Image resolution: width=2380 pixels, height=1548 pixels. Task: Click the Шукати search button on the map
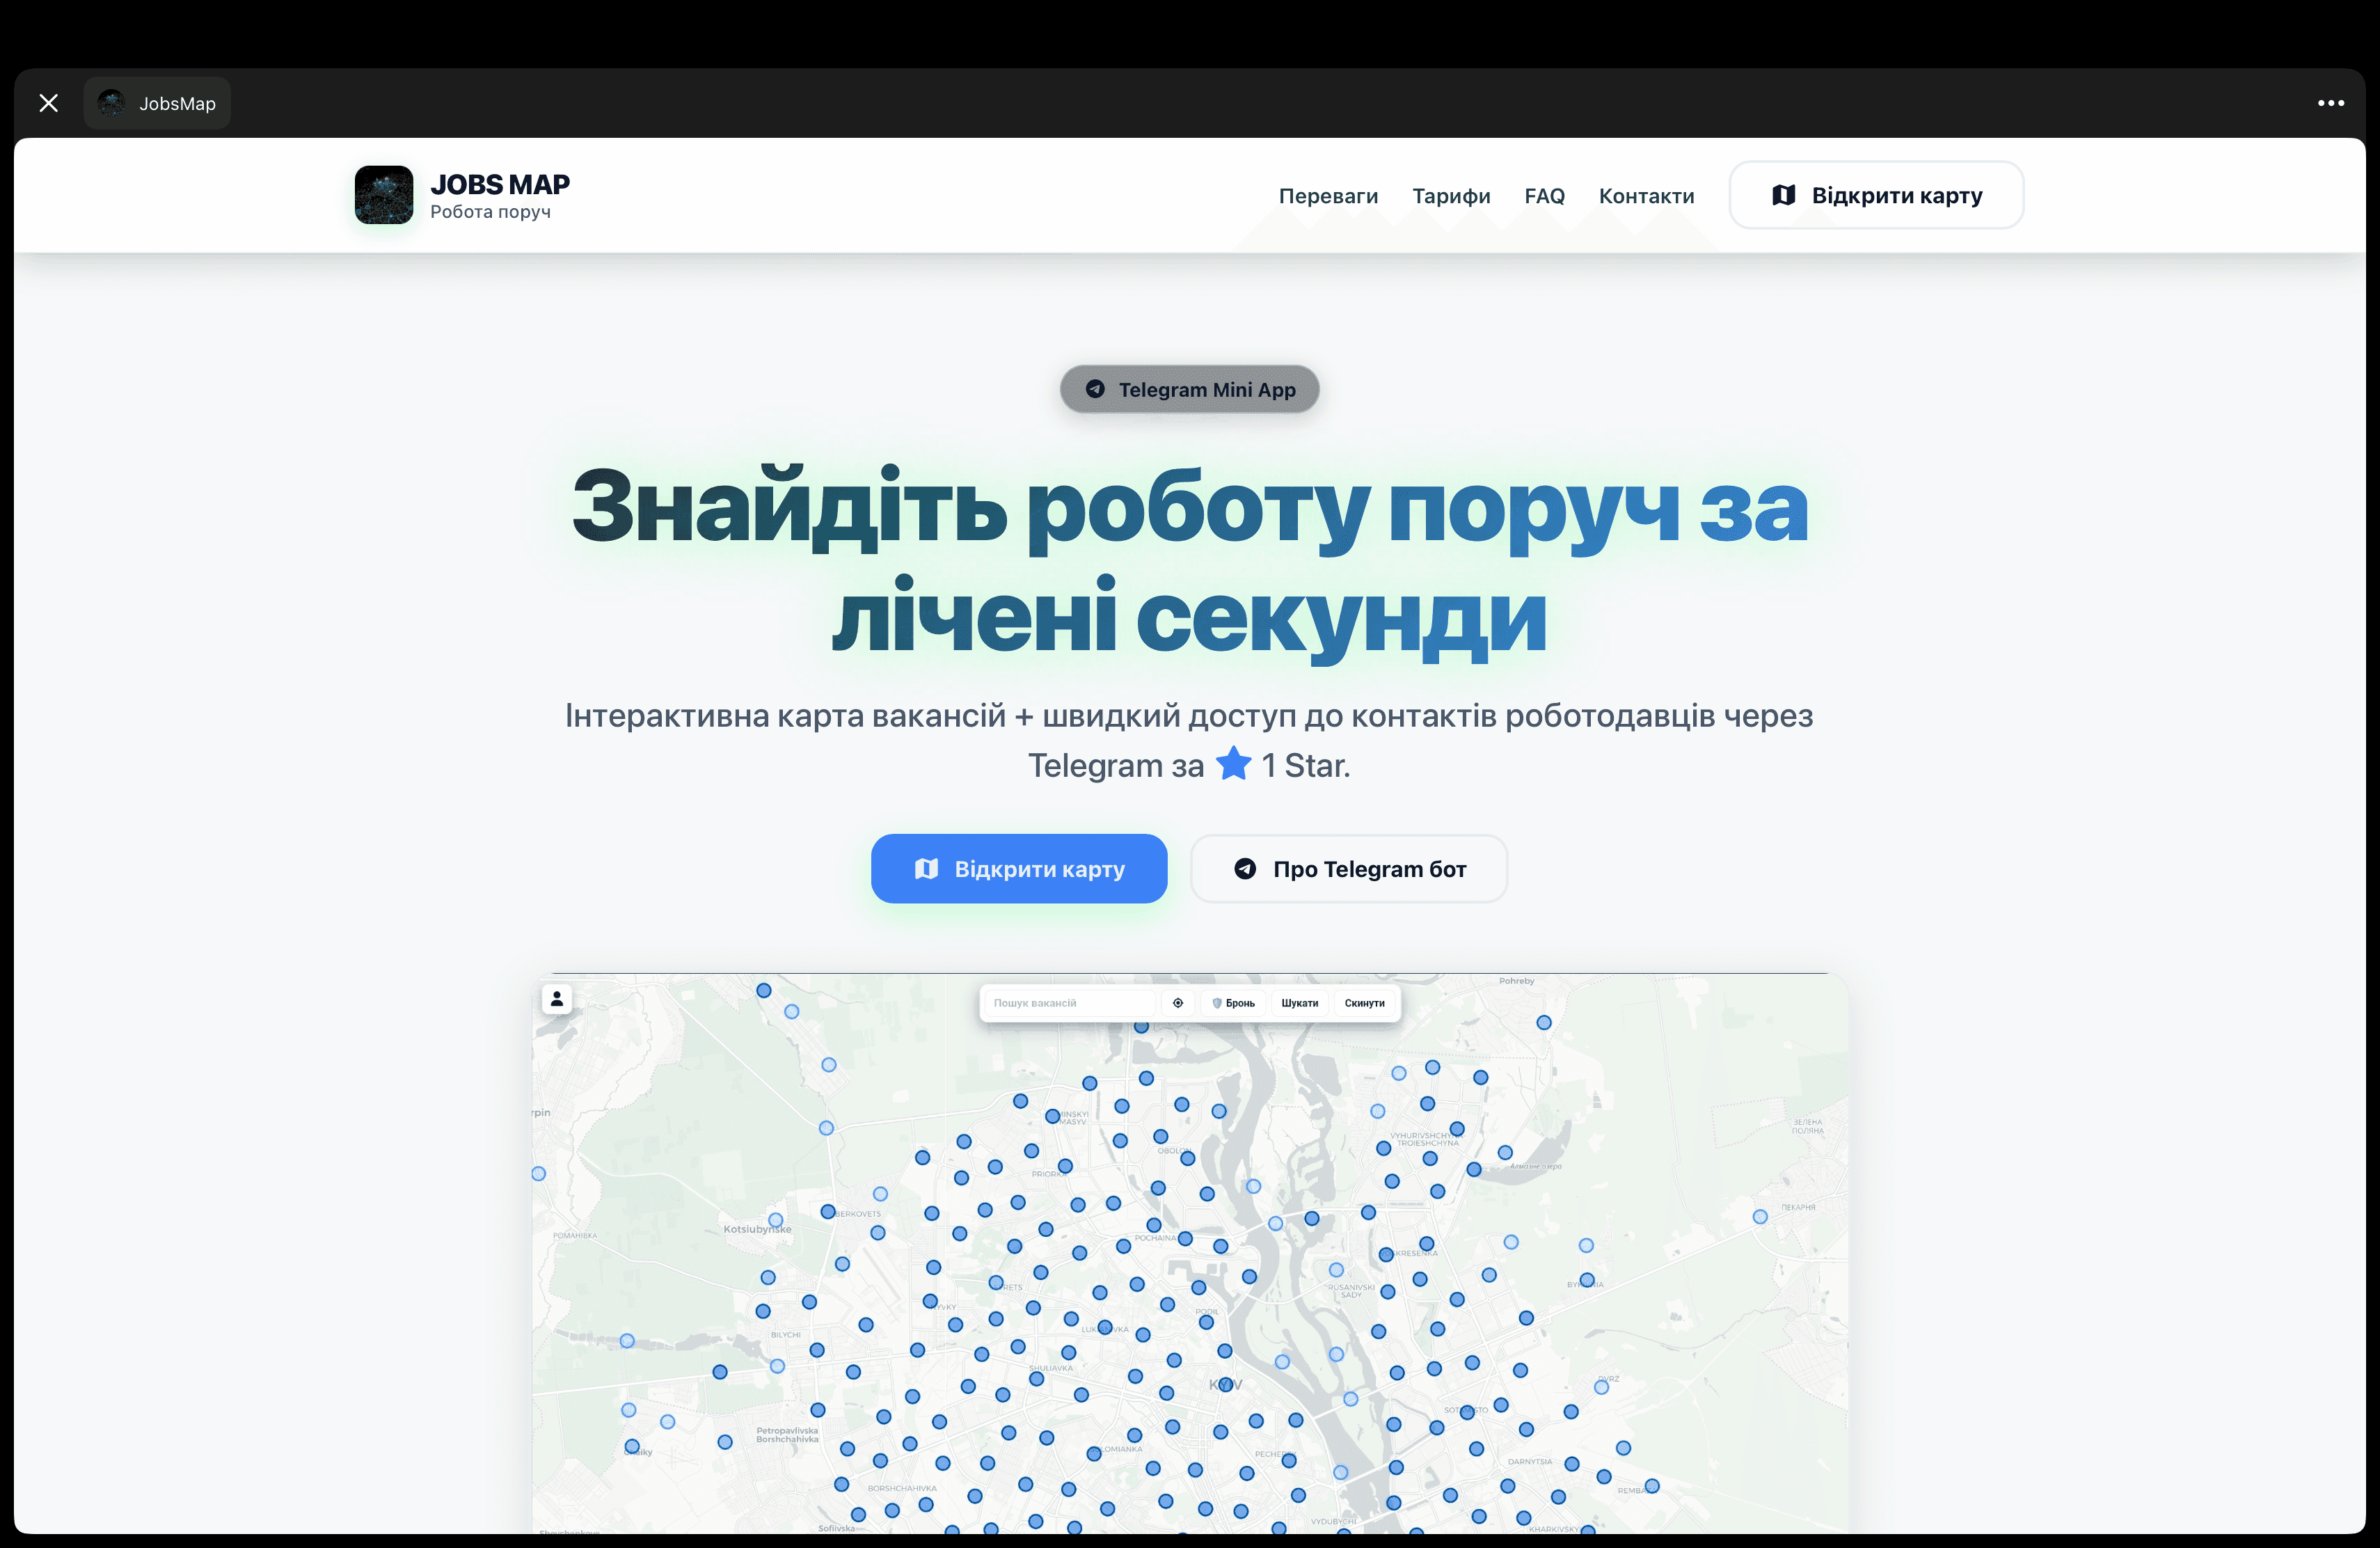point(1300,1003)
